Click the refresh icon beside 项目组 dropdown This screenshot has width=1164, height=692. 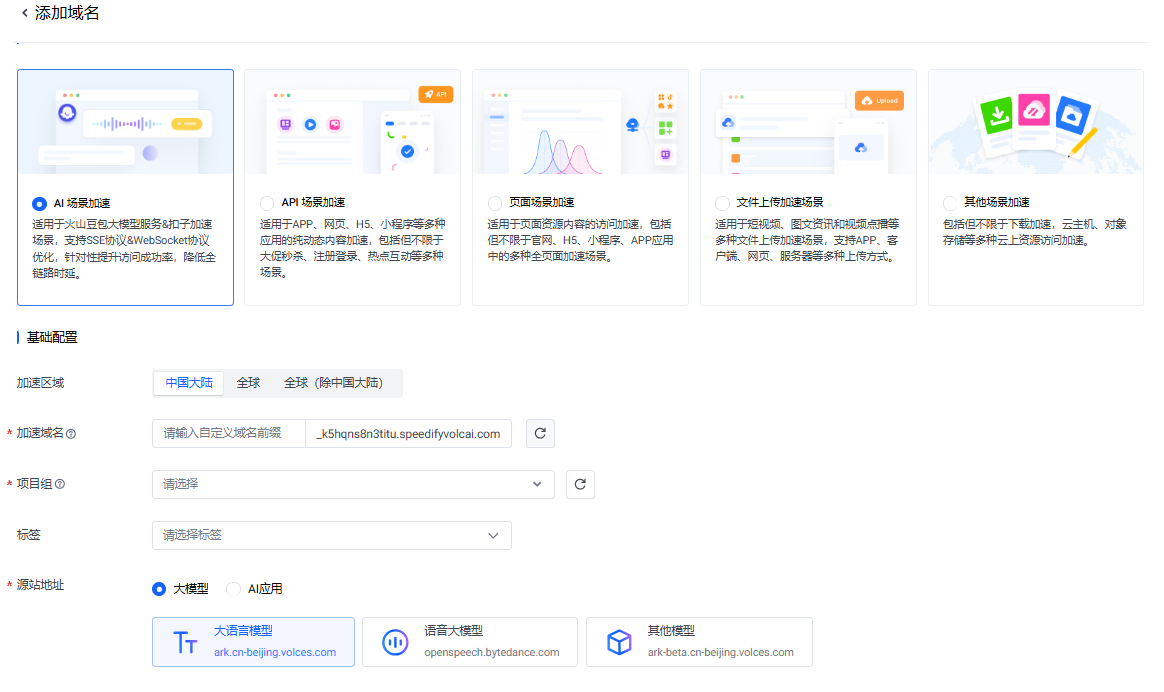coord(581,484)
